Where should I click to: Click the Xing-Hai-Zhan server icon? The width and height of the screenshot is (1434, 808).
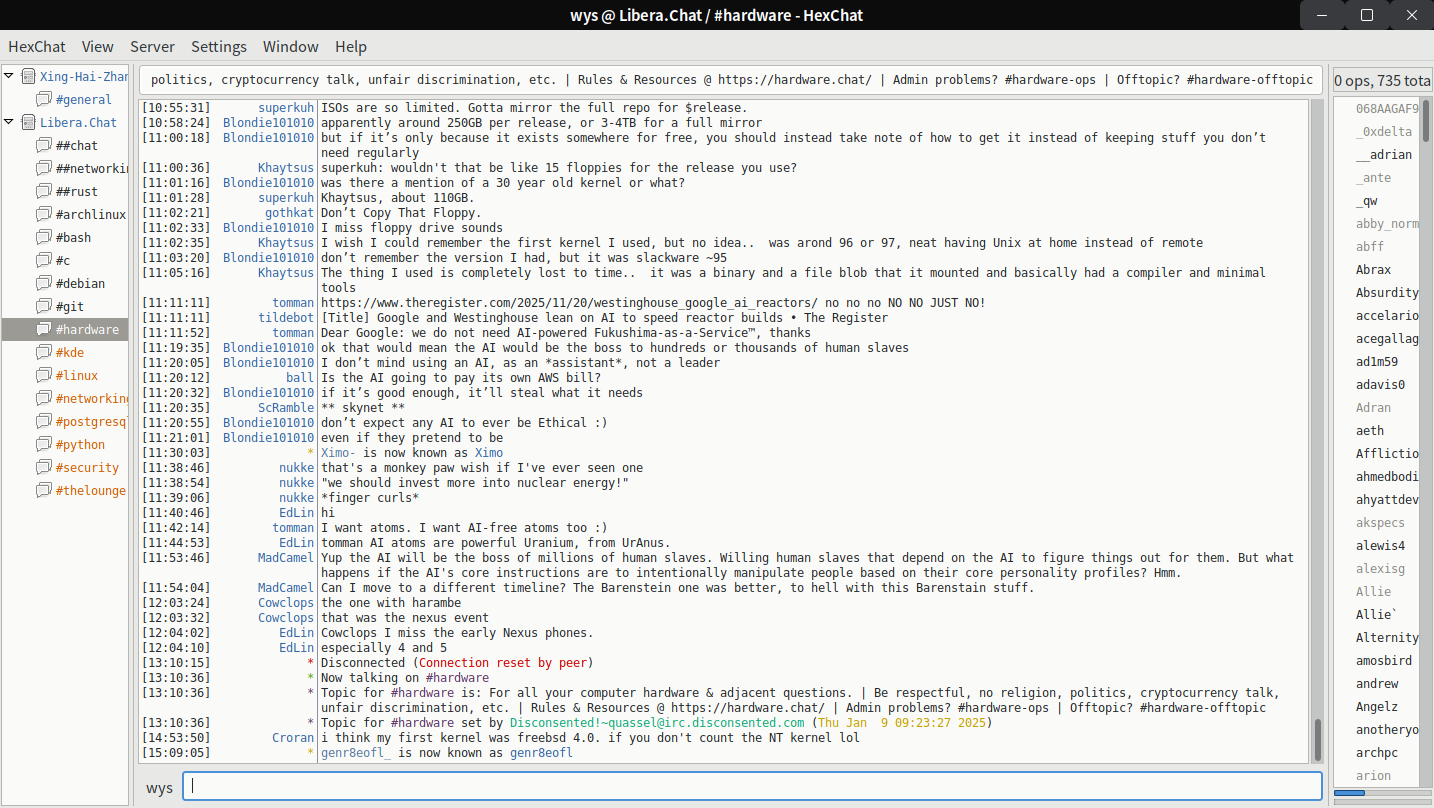click(x=28, y=76)
